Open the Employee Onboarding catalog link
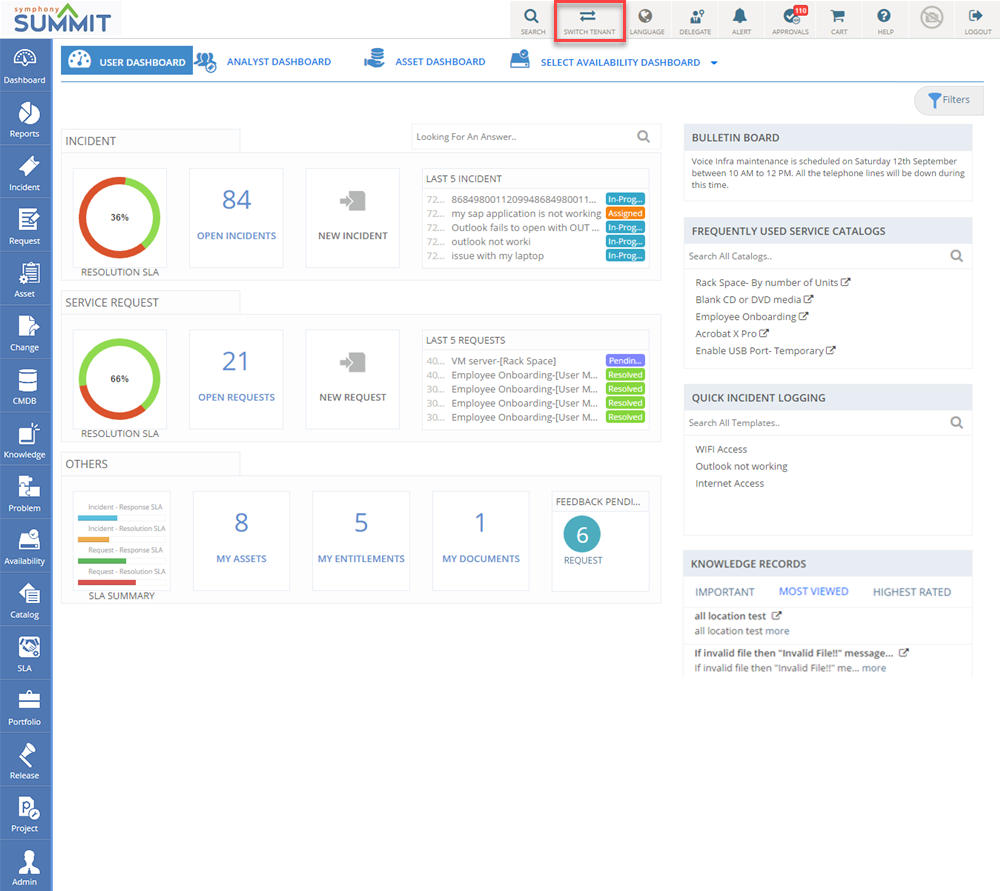 746,317
